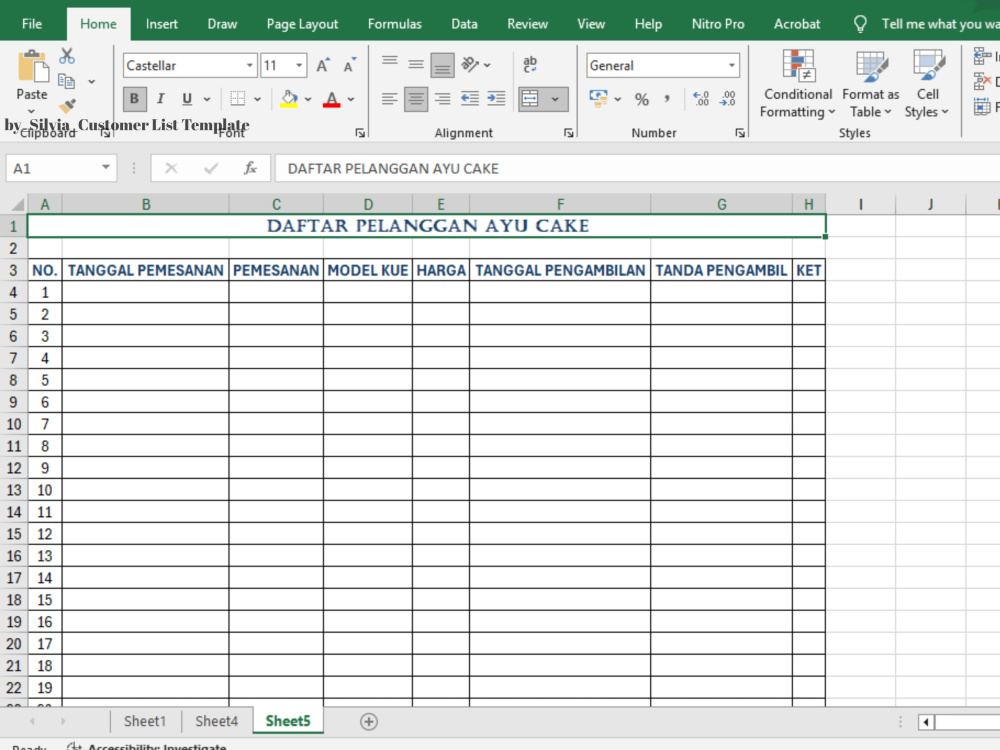Image resolution: width=1000 pixels, height=750 pixels.
Task: Open Nitro Pro tab
Action: click(718, 24)
